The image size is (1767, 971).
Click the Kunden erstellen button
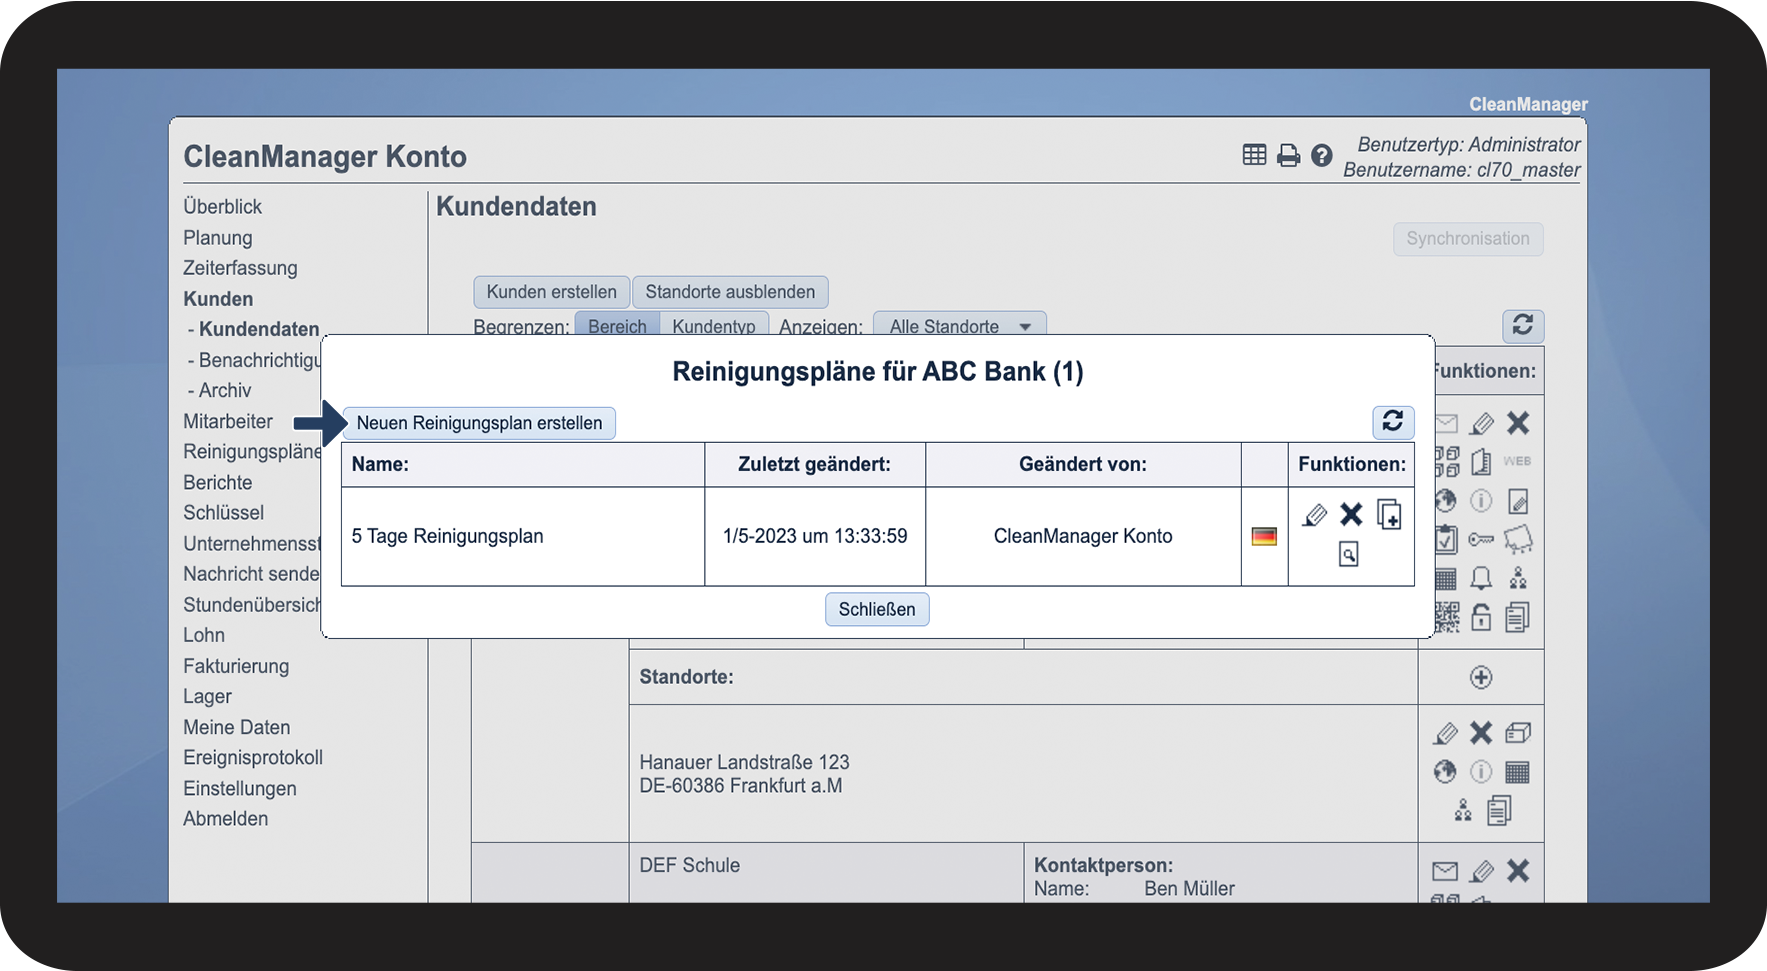coord(551,292)
